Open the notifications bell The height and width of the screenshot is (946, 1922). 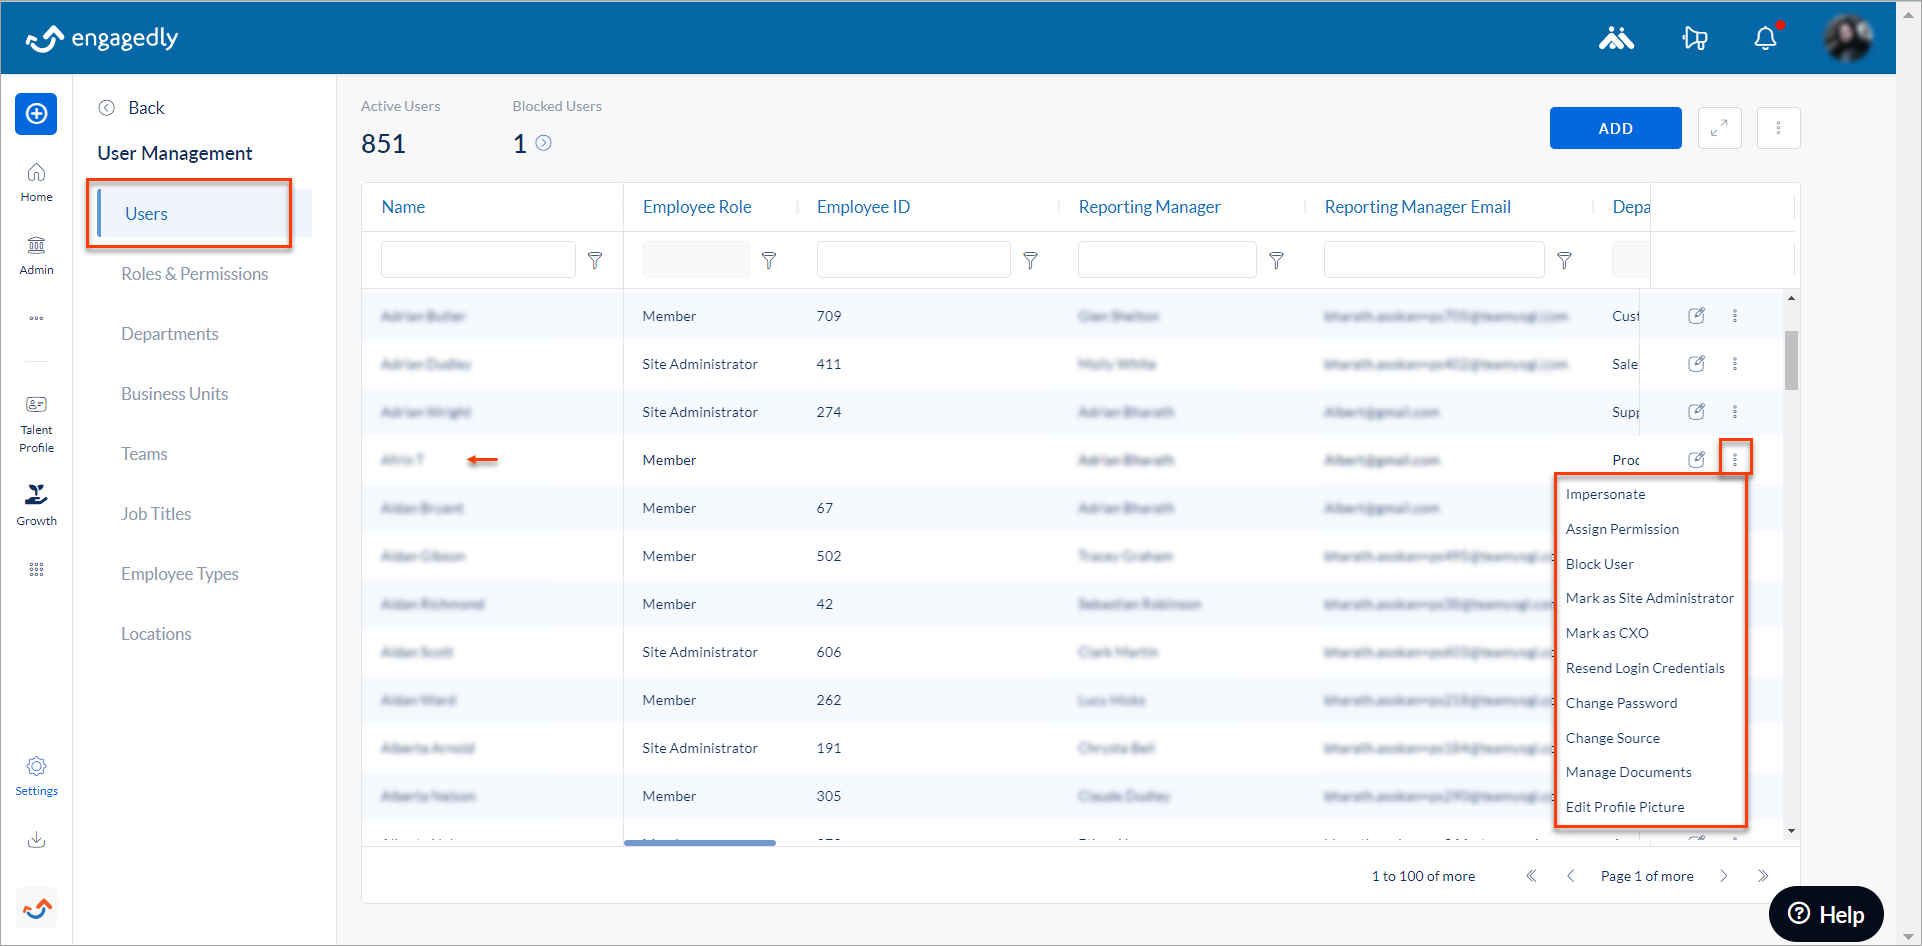(1766, 37)
